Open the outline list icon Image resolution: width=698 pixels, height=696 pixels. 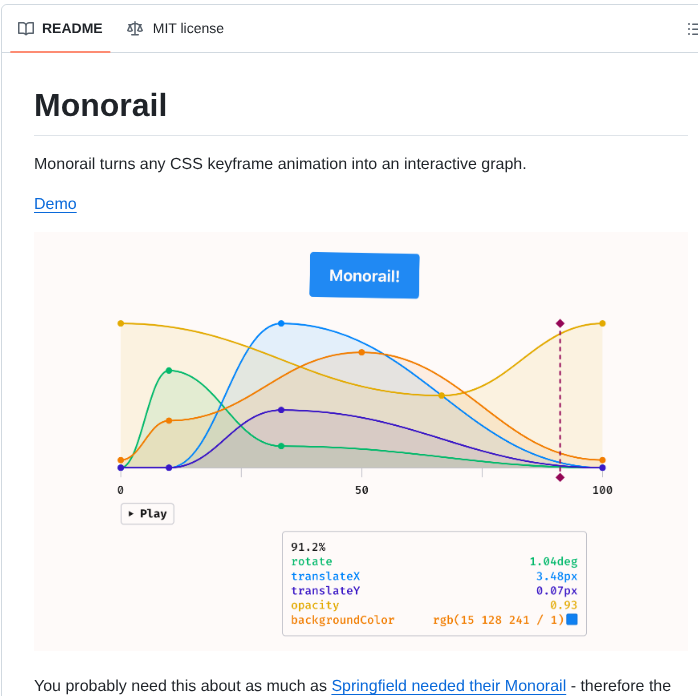(692, 29)
